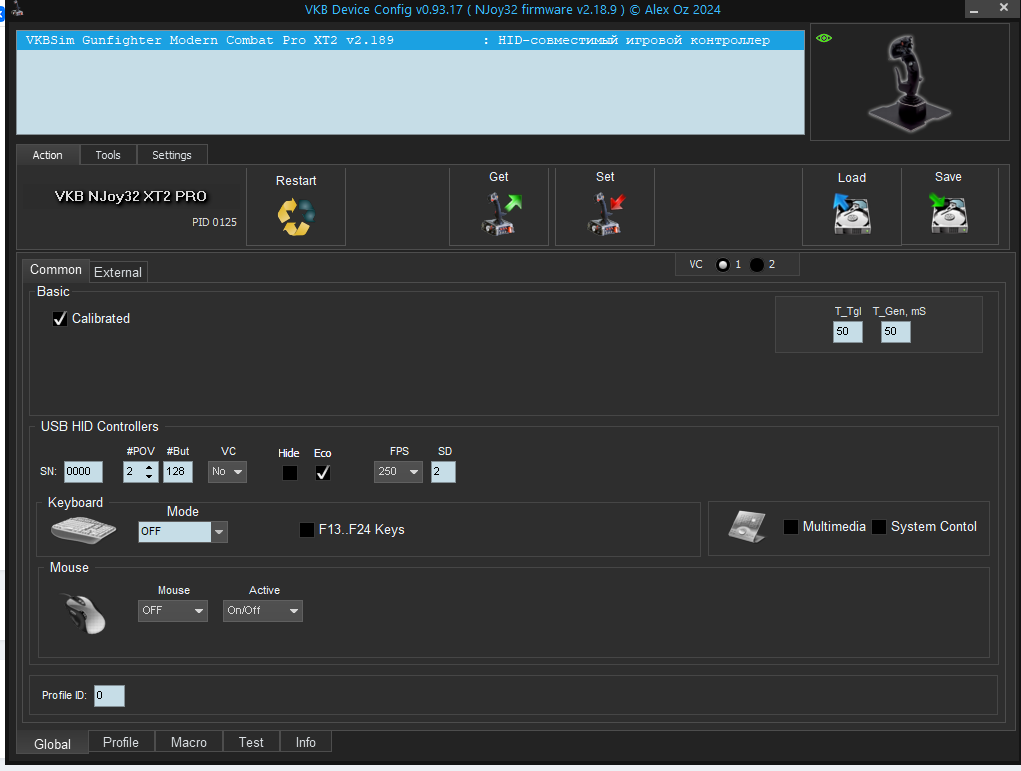Screen dimensions: 1021x771
Task: Click the Get joystick icon
Action: [x=501, y=214]
